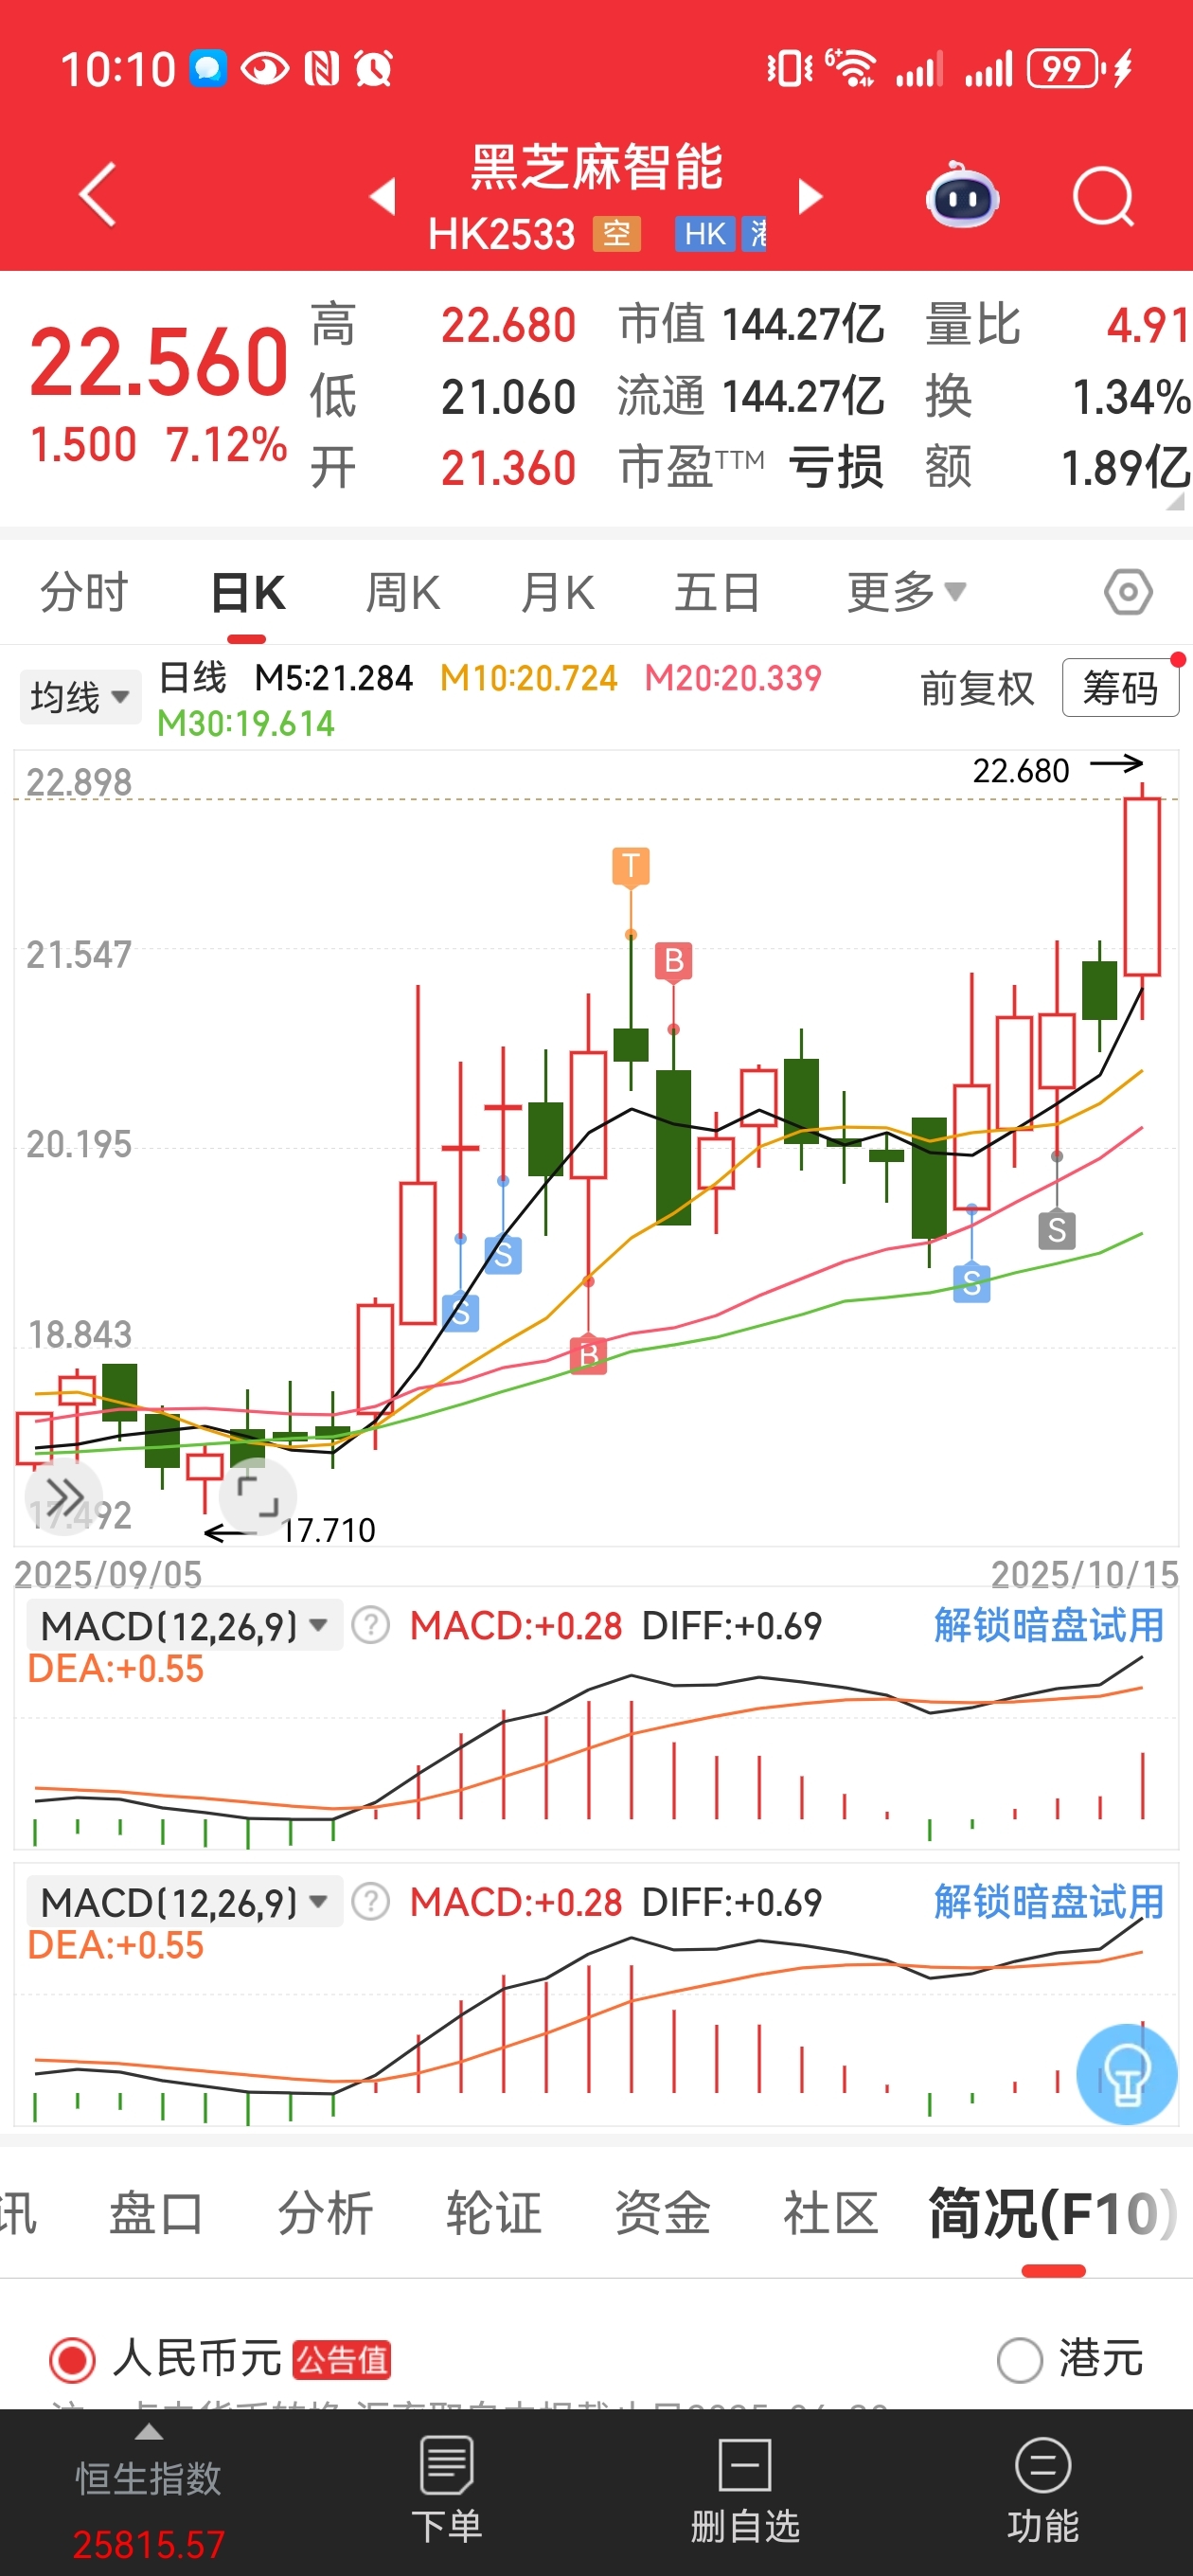The width and height of the screenshot is (1193, 2576).
Task: Switch to previous stock with left triangle
Action: pyautogui.click(x=383, y=197)
